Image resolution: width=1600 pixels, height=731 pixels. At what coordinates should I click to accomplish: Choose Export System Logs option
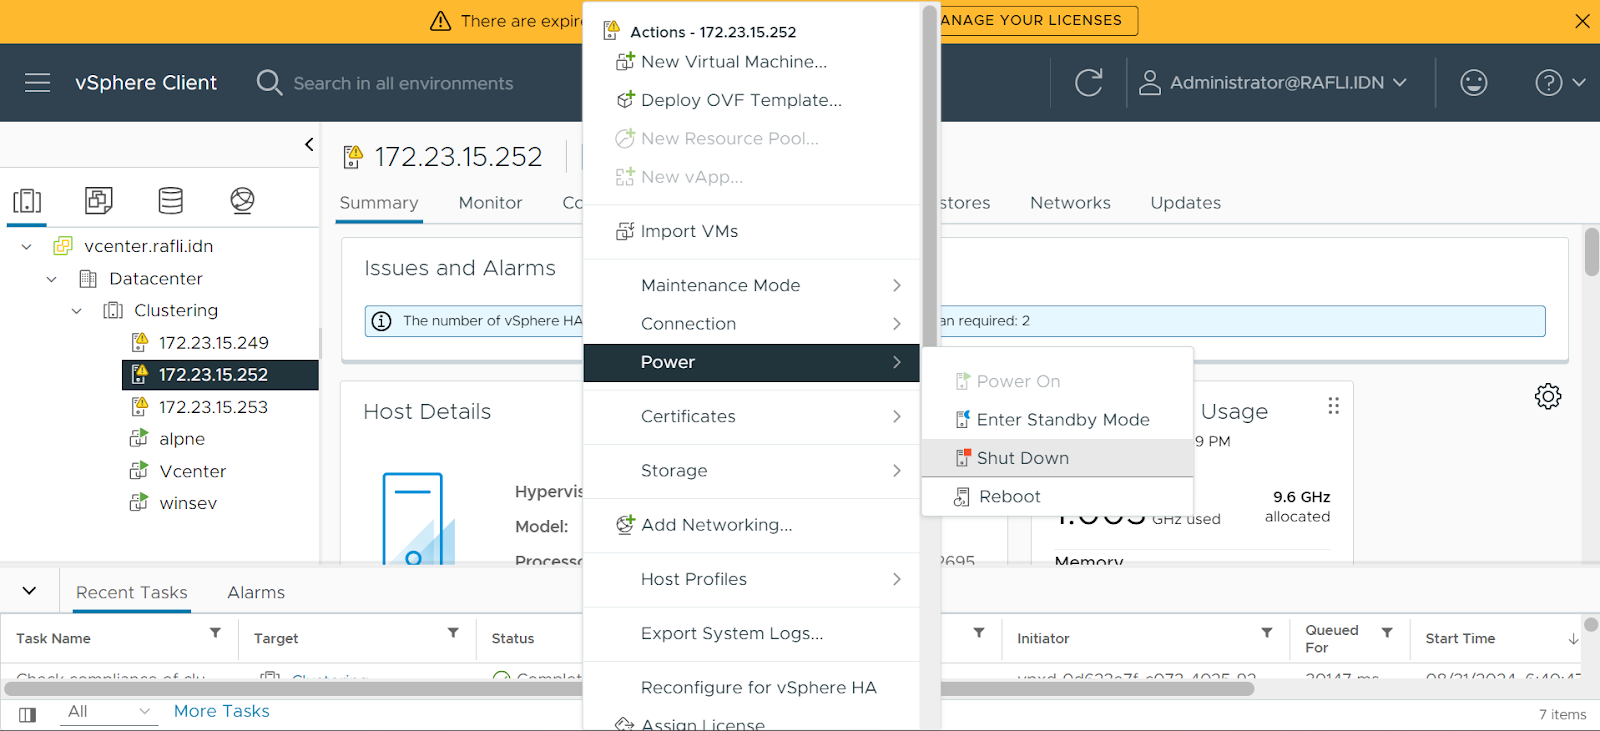751,633
